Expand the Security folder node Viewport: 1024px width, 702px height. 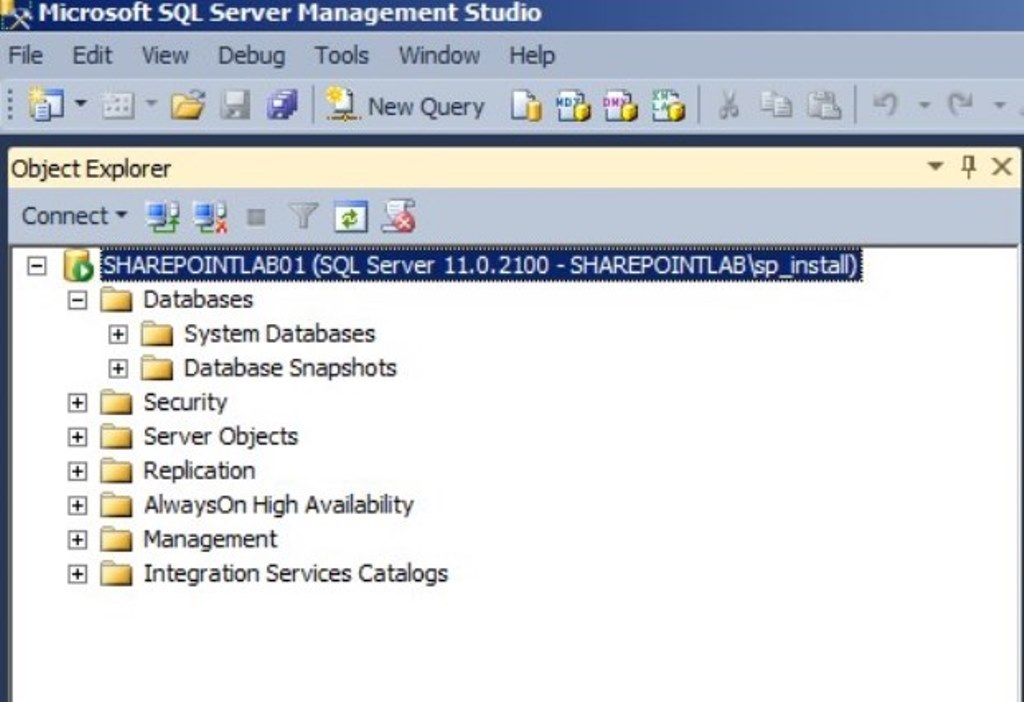[78, 403]
